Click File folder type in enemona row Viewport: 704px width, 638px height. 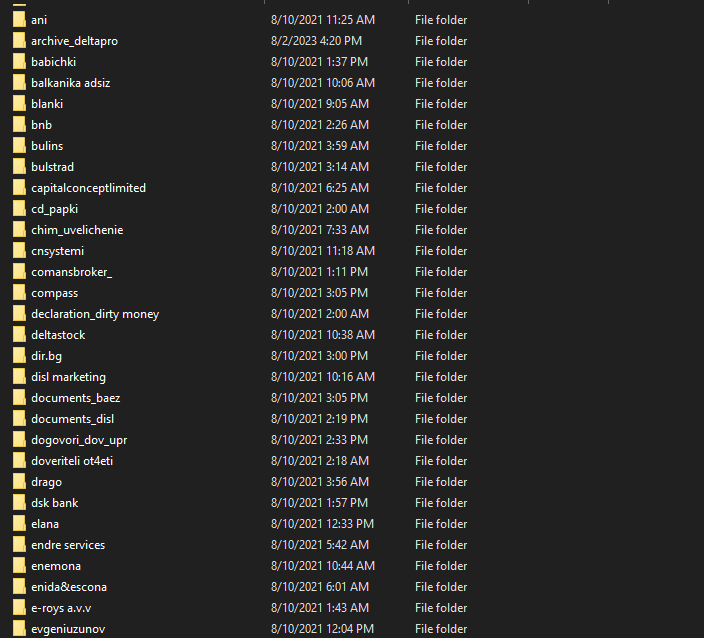coord(441,566)
